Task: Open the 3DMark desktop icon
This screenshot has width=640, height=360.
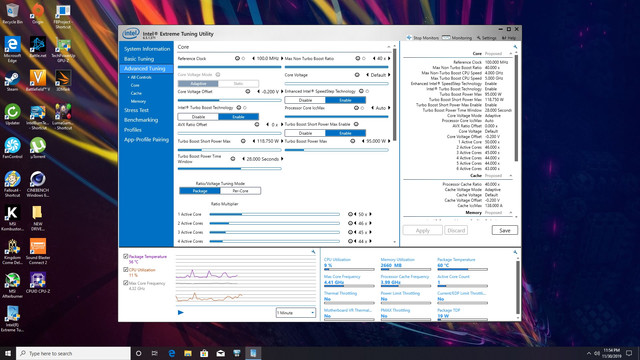Action: coord(63,81)
